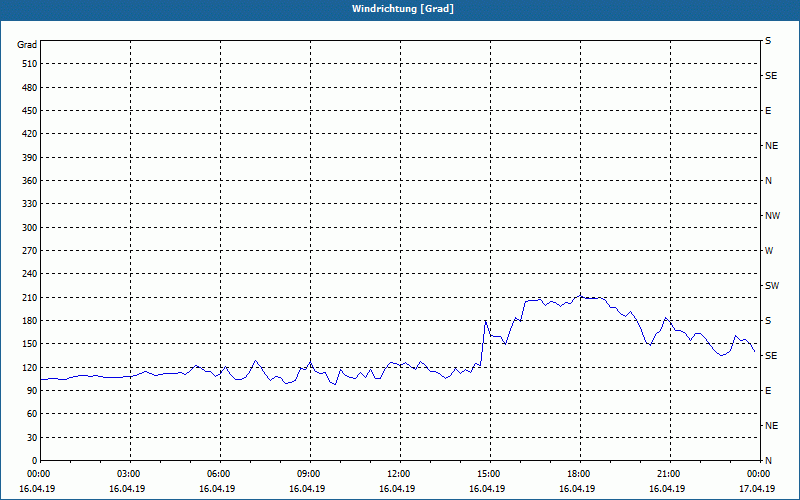Image resolution: width=800 pixels, height=500 pixels.
Task: Pick the 21:00 time label
Action: click(x=670, y=474)
